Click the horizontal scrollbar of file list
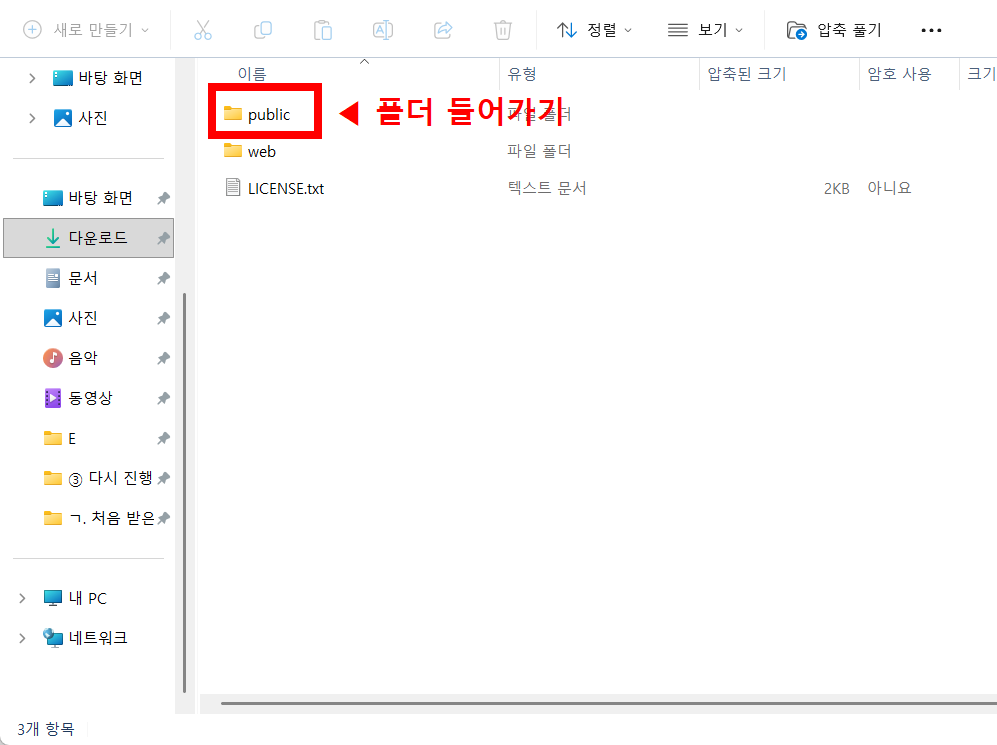The image size is (997, 745). [609, 704]
